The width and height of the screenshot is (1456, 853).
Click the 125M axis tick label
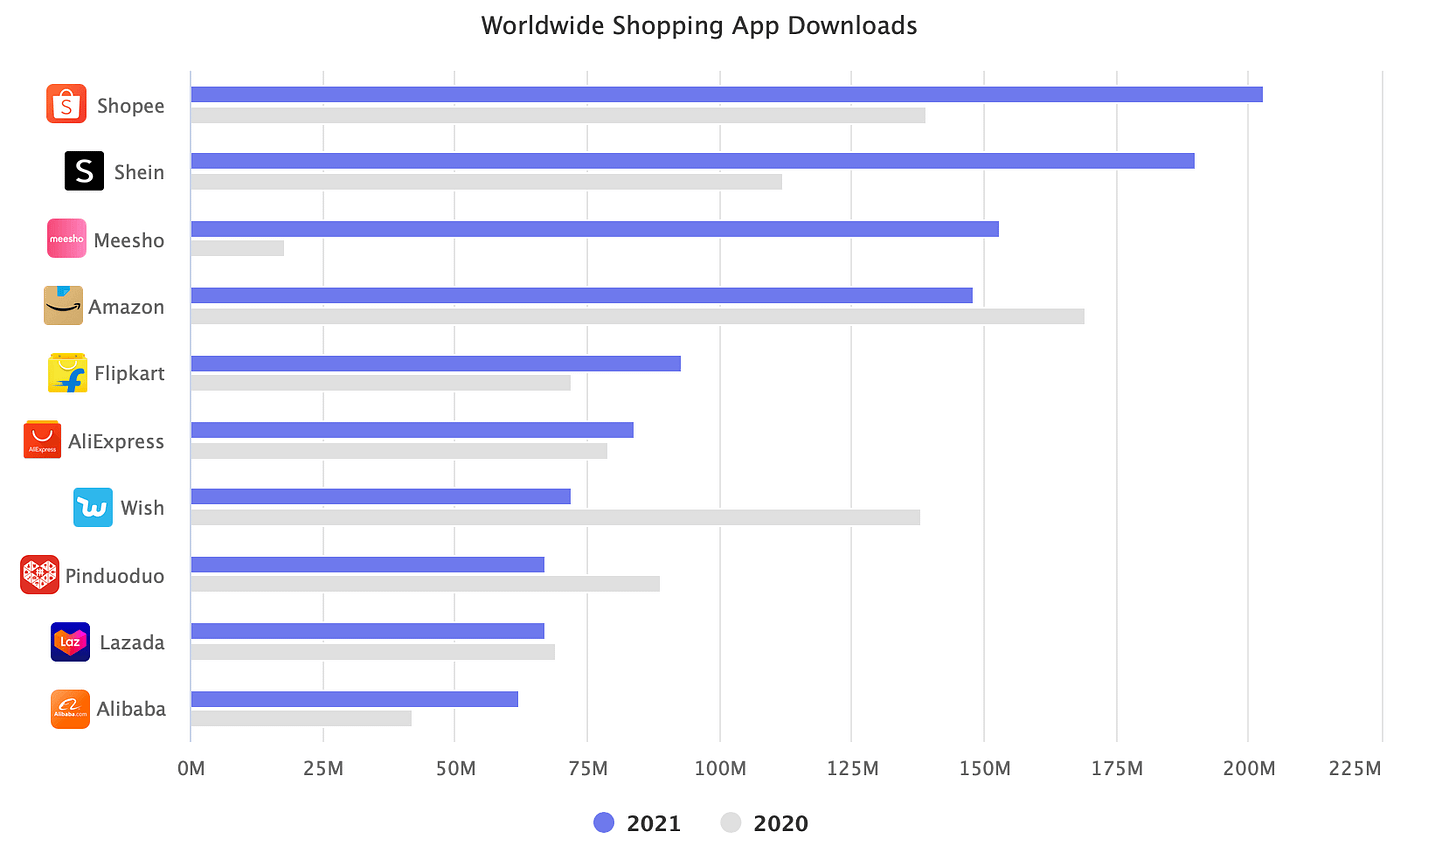(852, 768)
